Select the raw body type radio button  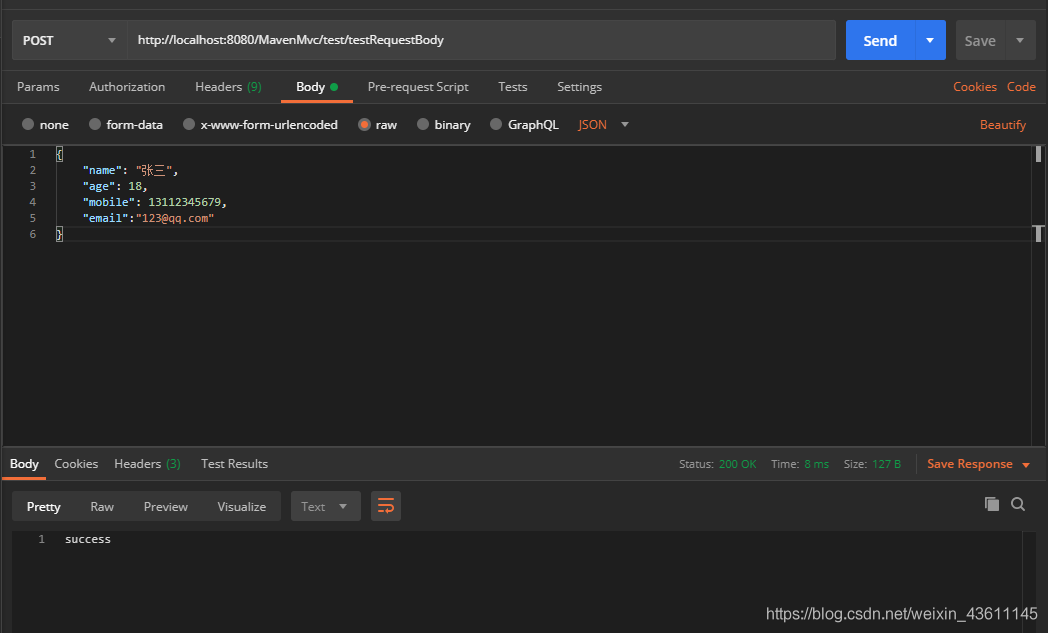[x=365, y=125]
